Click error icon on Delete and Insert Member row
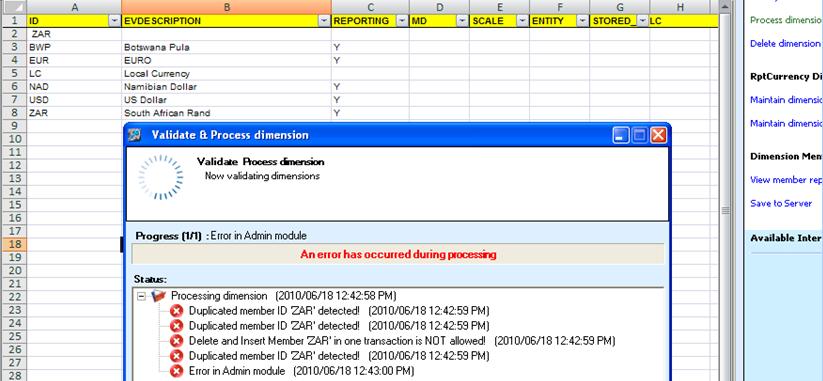Viewport: 823px width, 381px height. coord(177,341)
